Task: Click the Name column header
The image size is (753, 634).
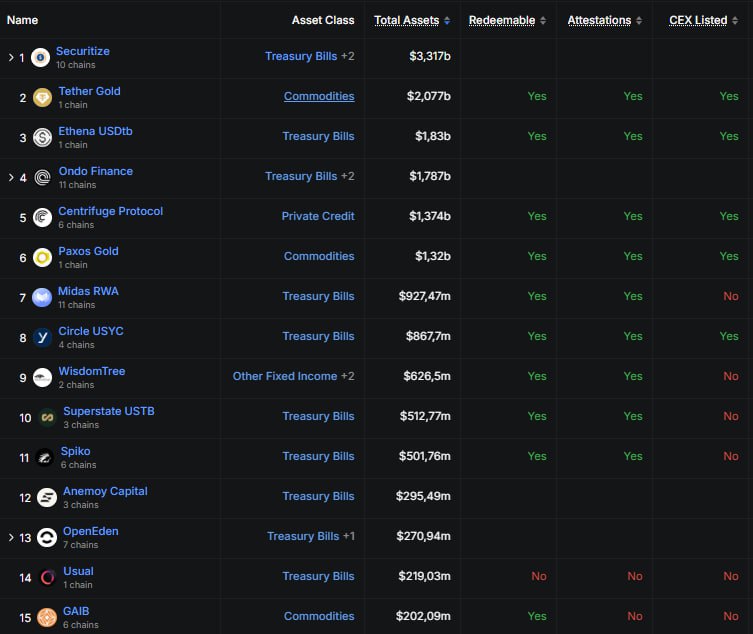Action: pyautogui.click(x=22, y=20)
